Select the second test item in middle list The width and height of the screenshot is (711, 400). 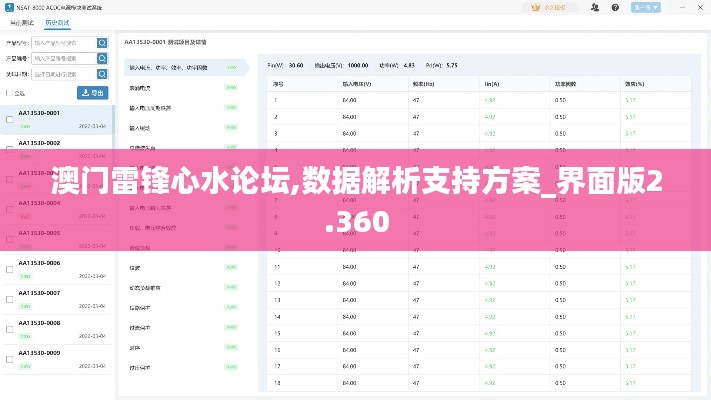[184, 88]
